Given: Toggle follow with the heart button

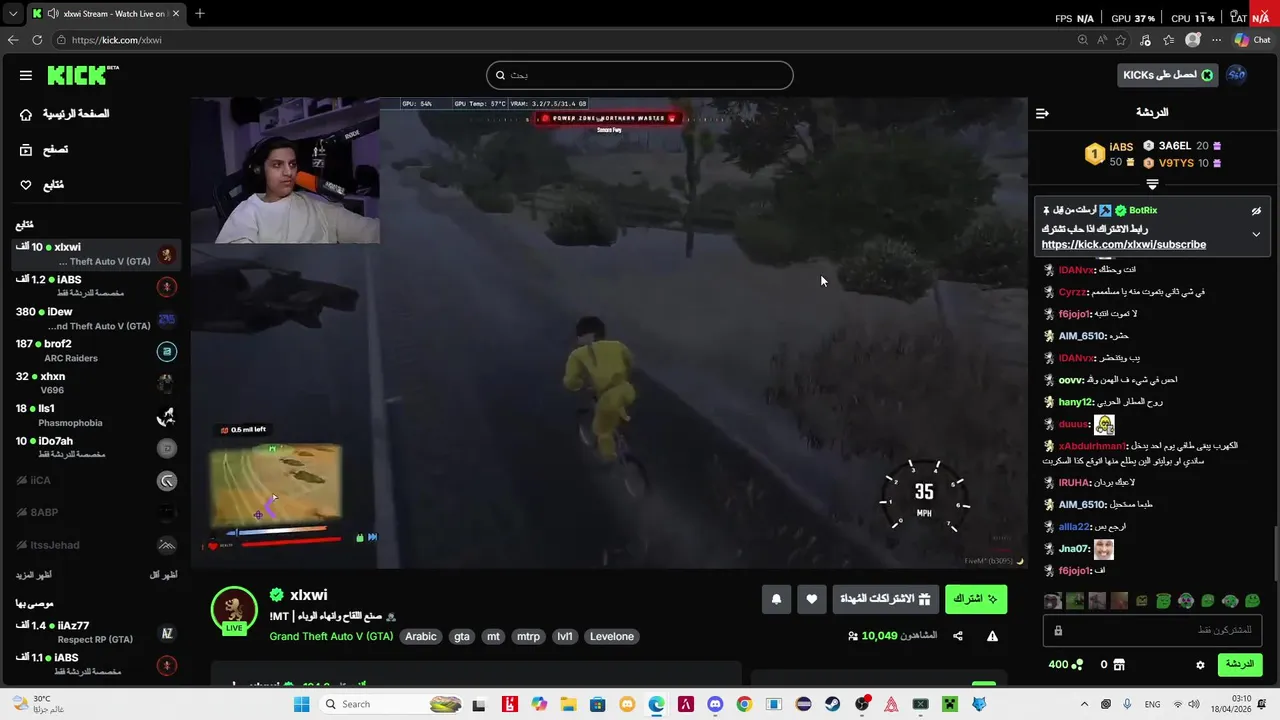Looking at the screenshot, I should (x=811, y=599).
